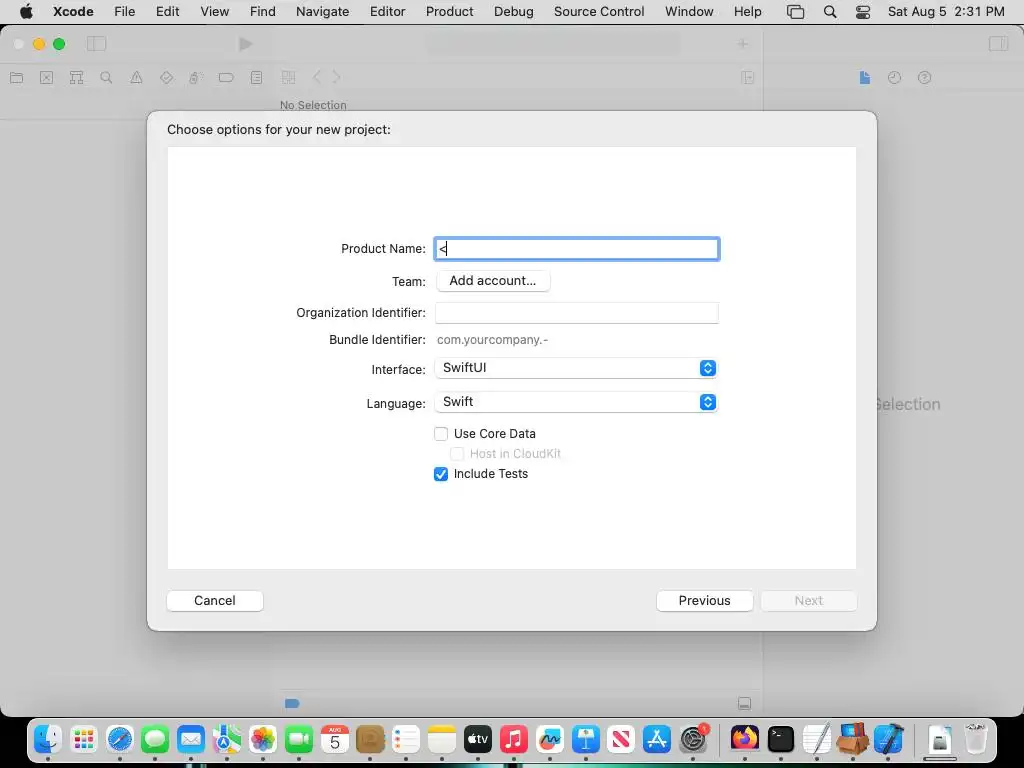This screenshot has height=768, width=1024.
Task: Open Keynote from the dock
Action: point(586,739)
